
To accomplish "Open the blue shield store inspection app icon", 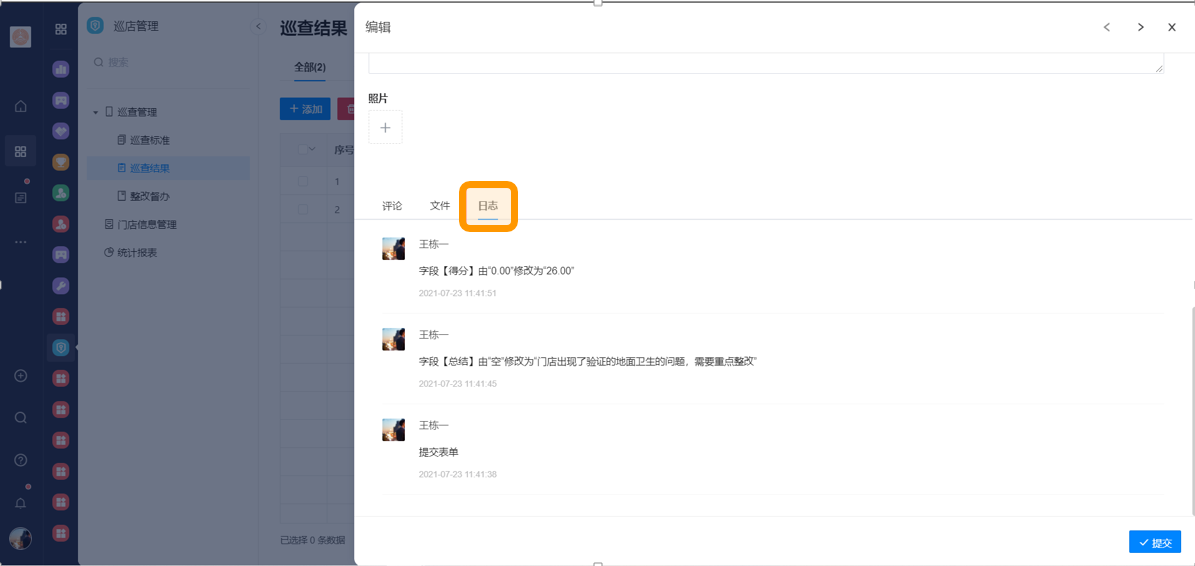I will (x=61, y=347).
